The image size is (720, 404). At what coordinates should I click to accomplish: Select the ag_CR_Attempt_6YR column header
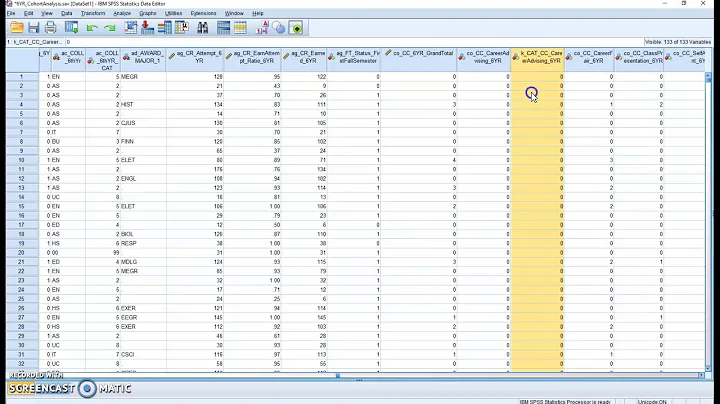click(x=195, y=60)
